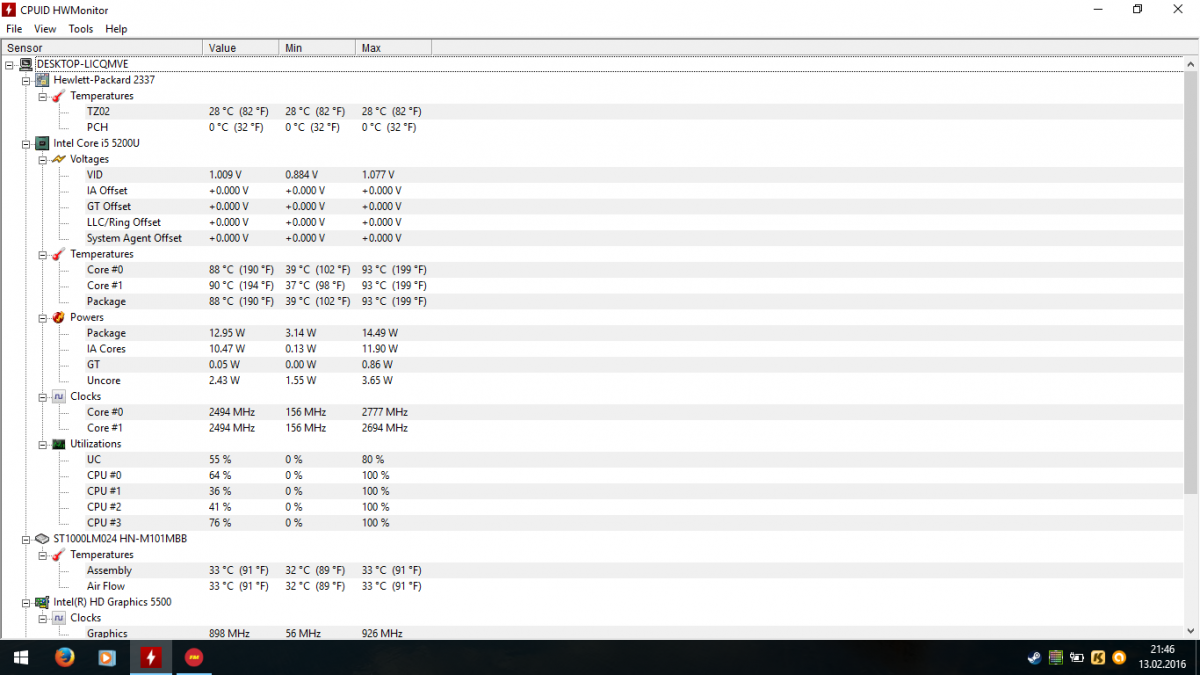Open the red round app on the taskbar
This screenshot has width=1200, height=675.
pyautogui.click(x=194, y=658)
